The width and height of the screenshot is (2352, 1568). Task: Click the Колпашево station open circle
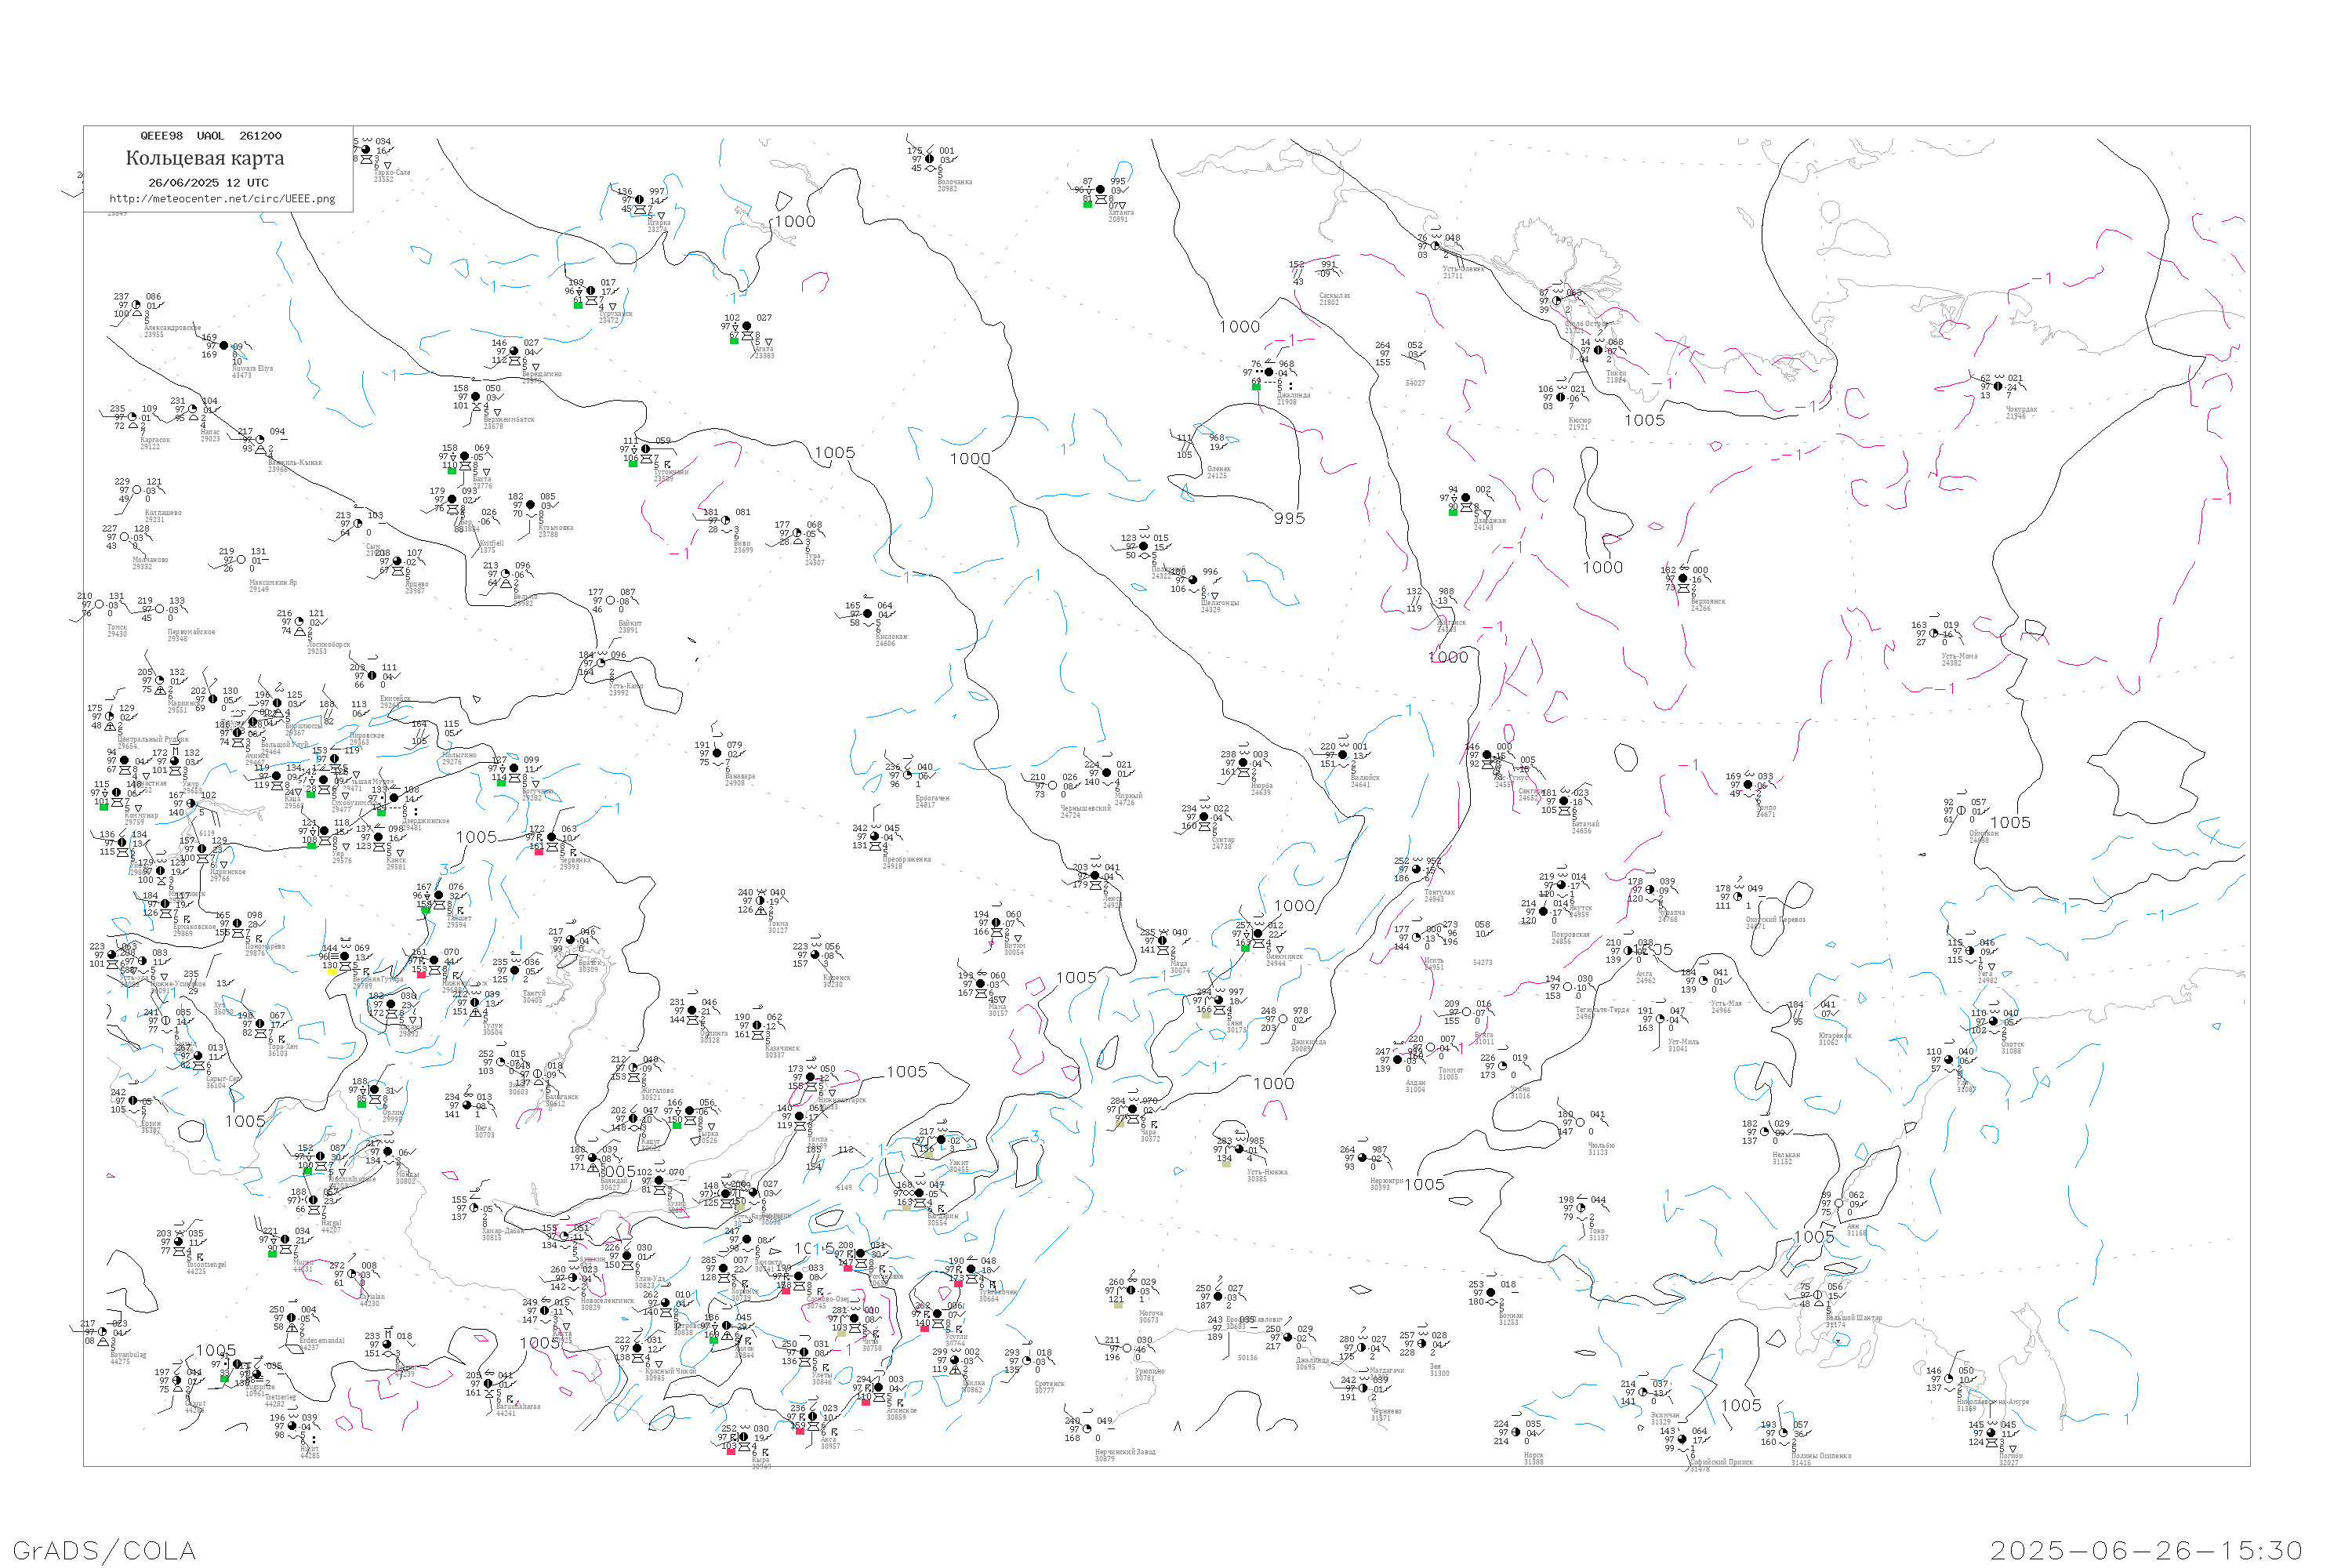pyautogui.click(x=137, y=490)
